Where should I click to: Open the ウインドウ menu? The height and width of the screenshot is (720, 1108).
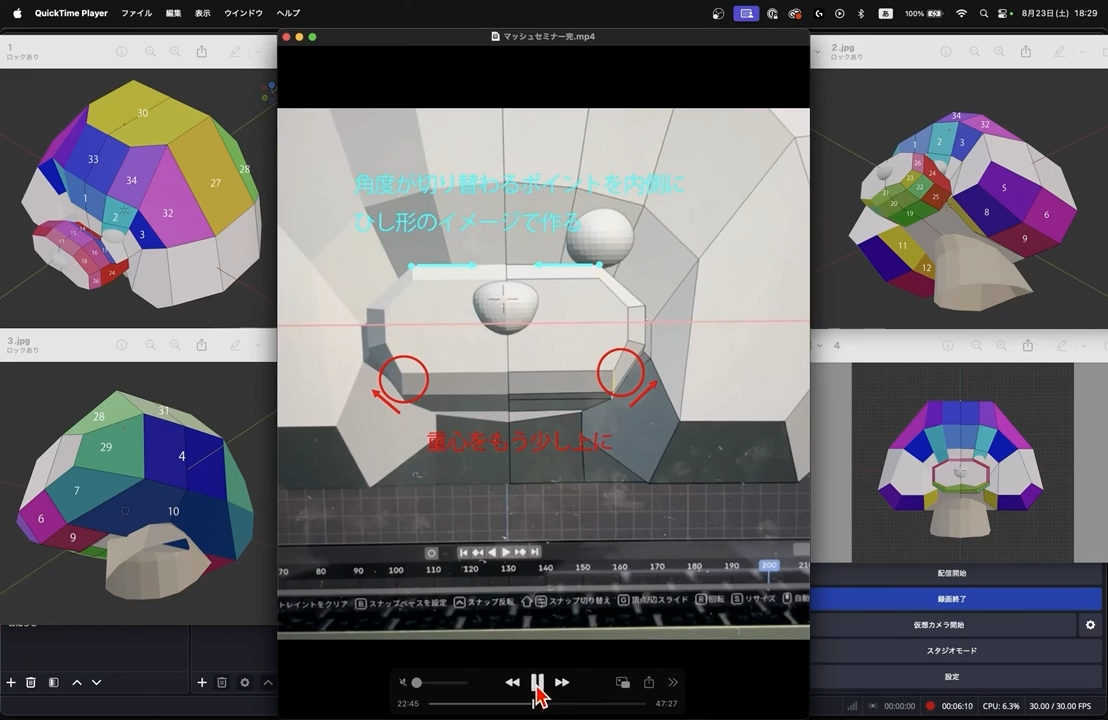click(x=243, y=14)
